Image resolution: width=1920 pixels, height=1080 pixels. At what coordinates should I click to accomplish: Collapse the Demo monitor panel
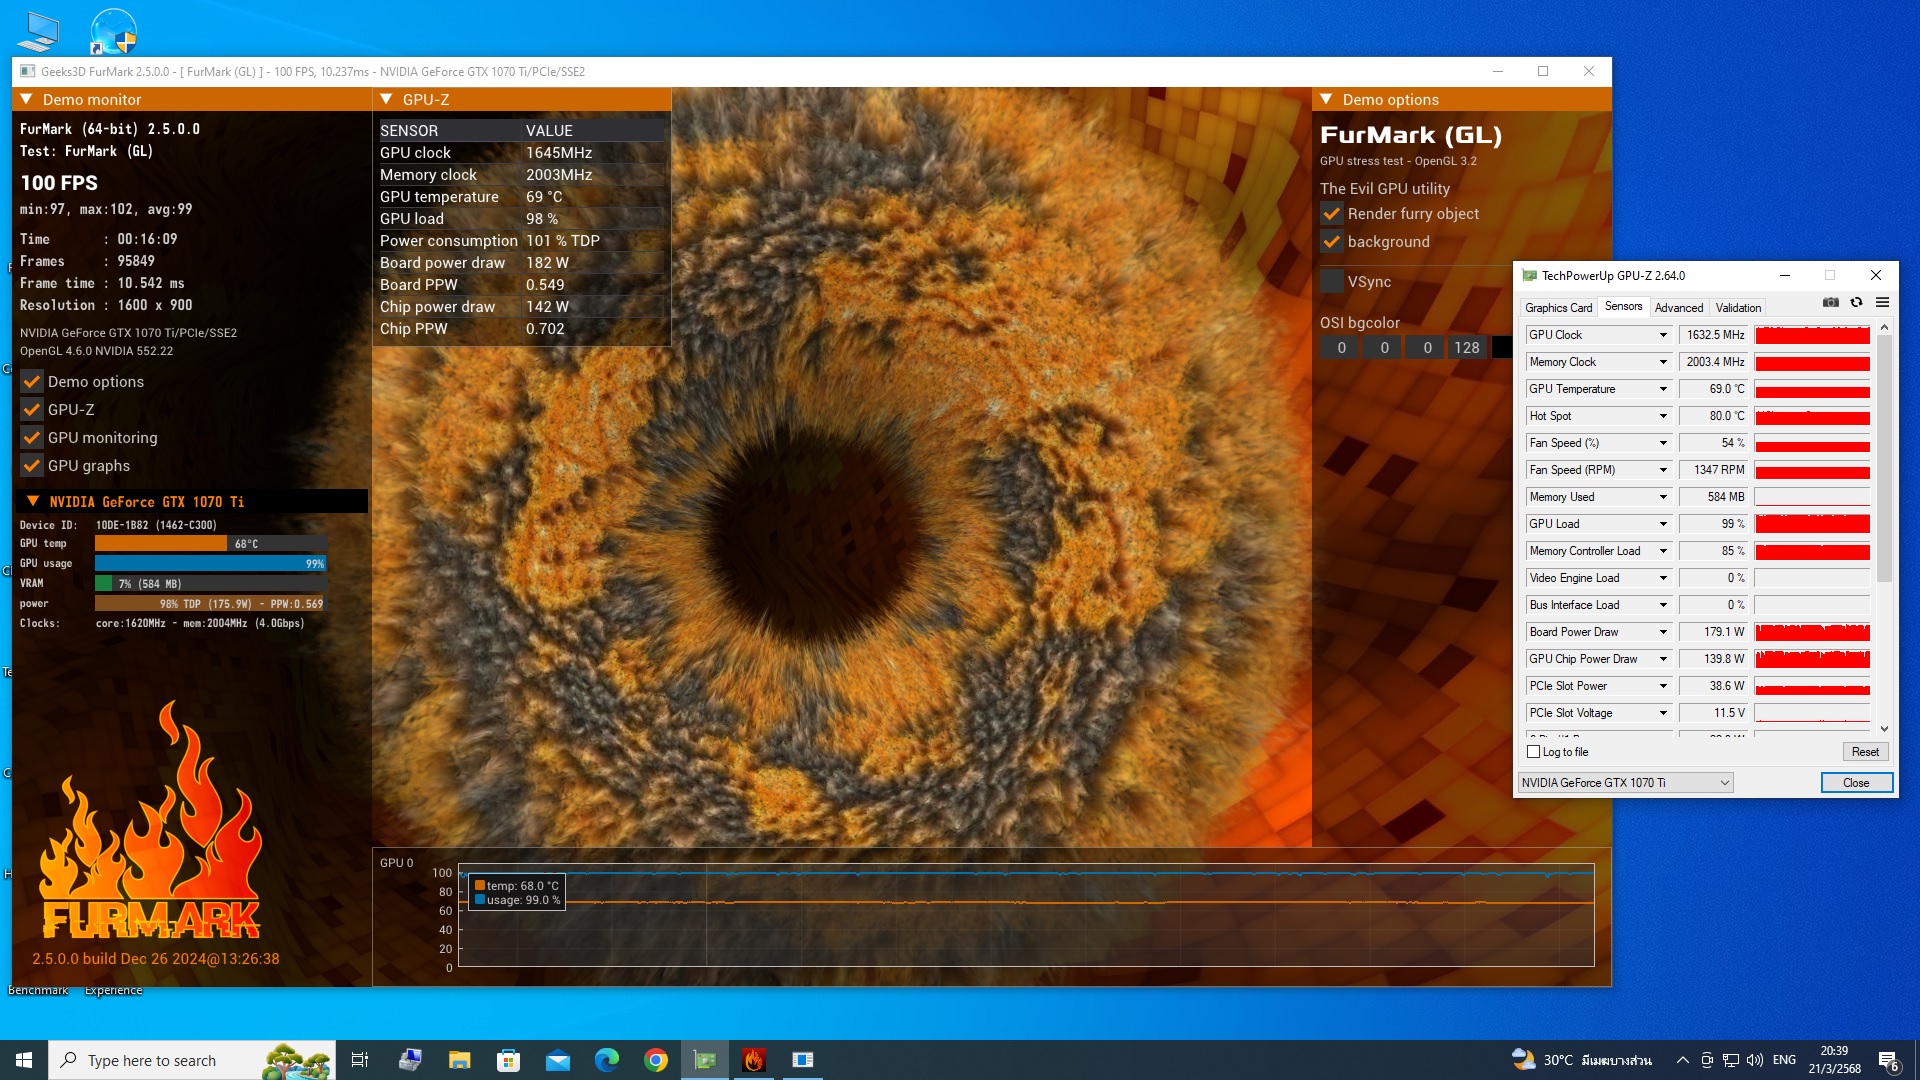27,100
